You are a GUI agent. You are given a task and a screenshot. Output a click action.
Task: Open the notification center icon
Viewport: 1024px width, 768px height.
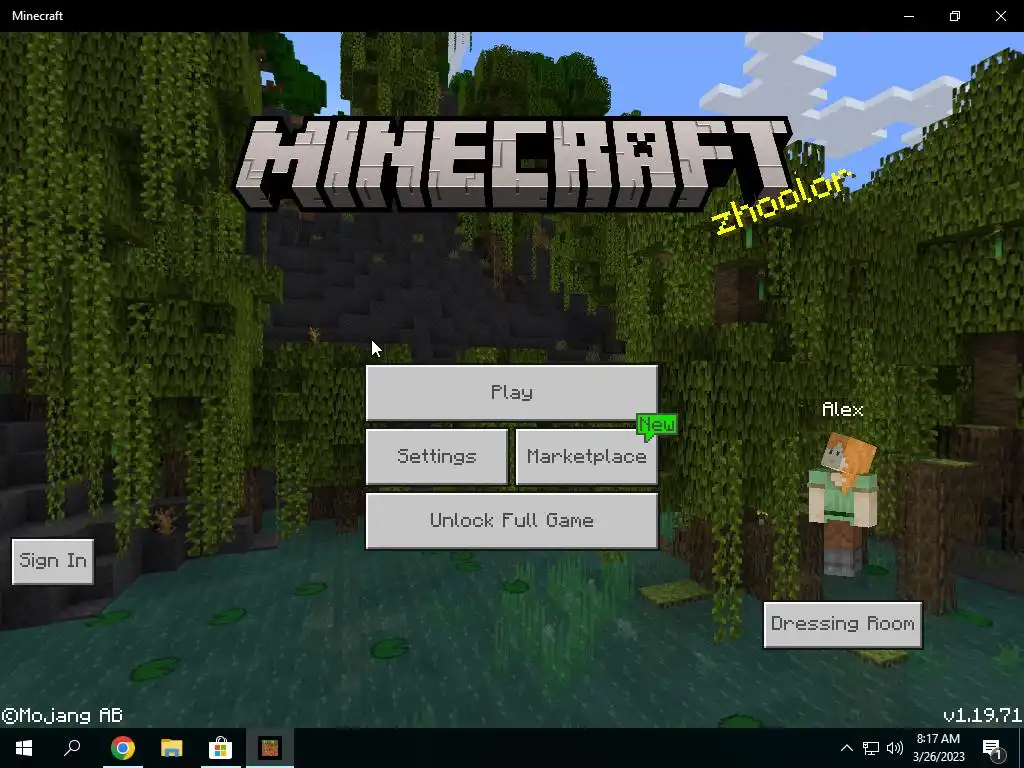click(x=993, y=748)
